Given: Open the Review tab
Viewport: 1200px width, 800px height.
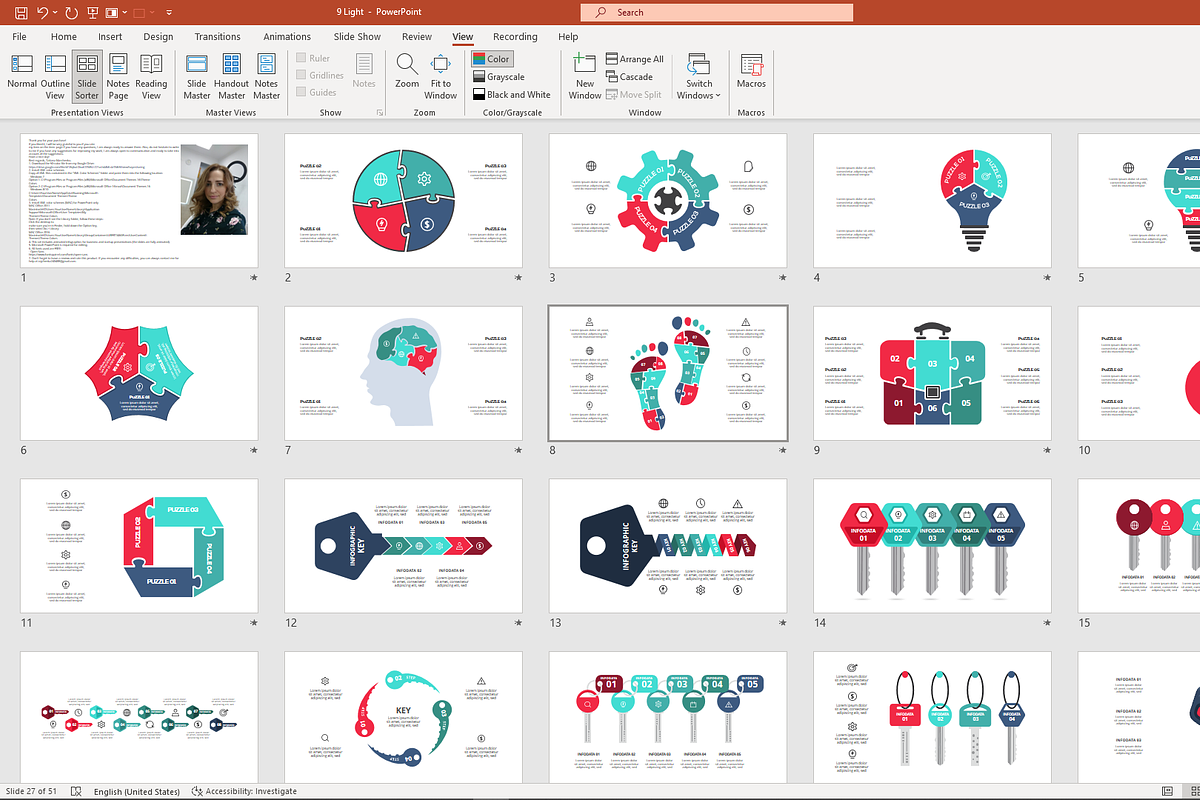Looking at the screenshot, I should [417, 37].
